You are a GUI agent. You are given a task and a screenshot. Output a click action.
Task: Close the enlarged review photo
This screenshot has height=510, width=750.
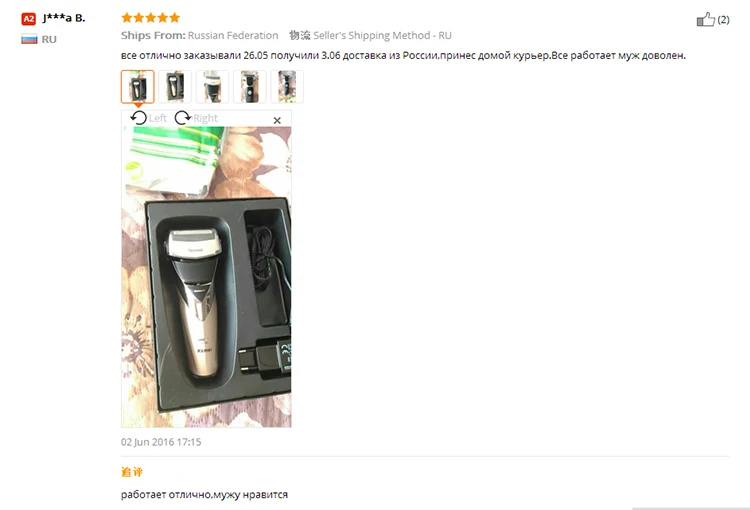277,121
